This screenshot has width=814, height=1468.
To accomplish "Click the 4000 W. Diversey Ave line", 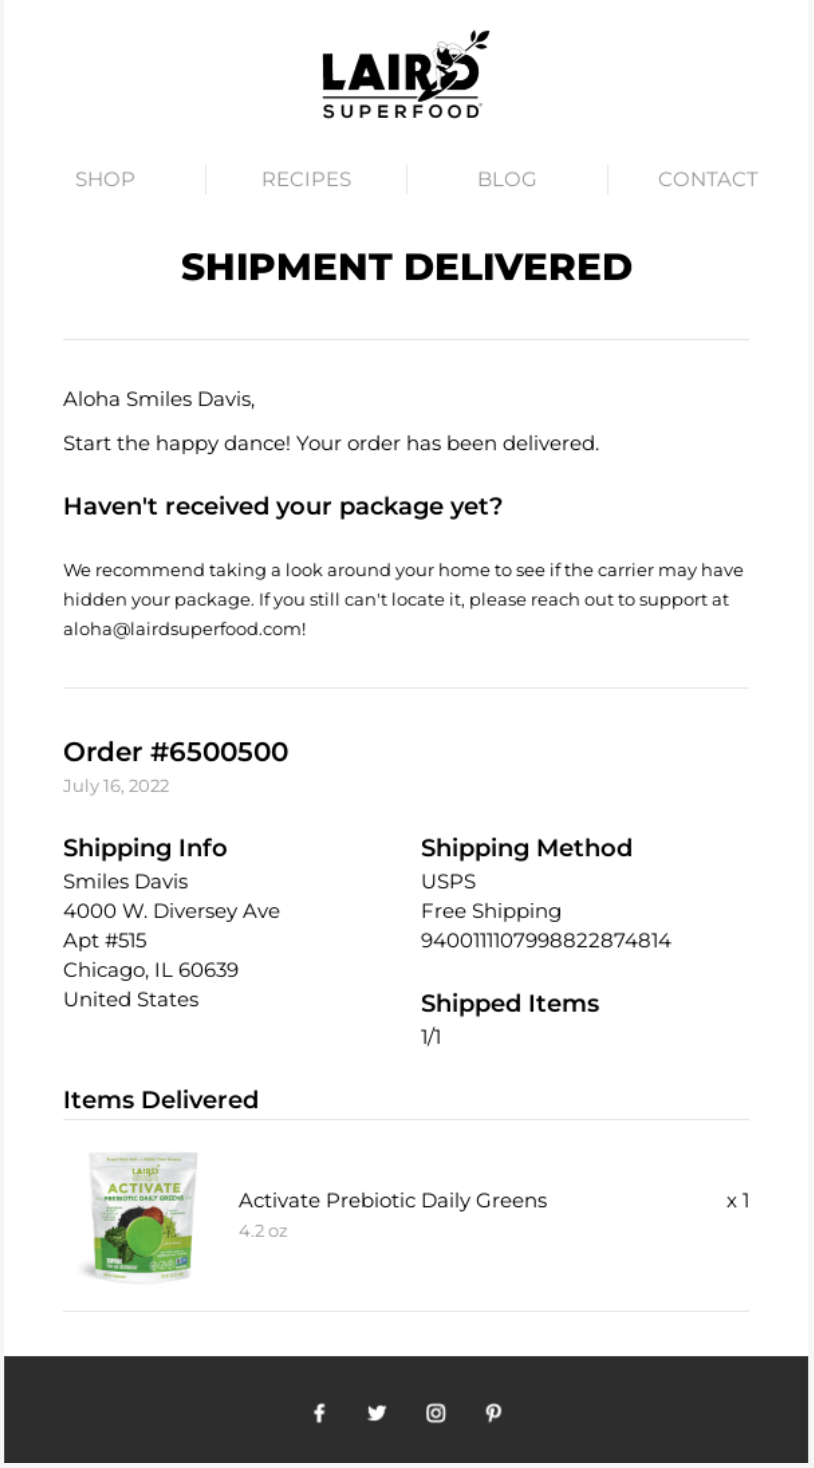I will click(x=171, y=911).
